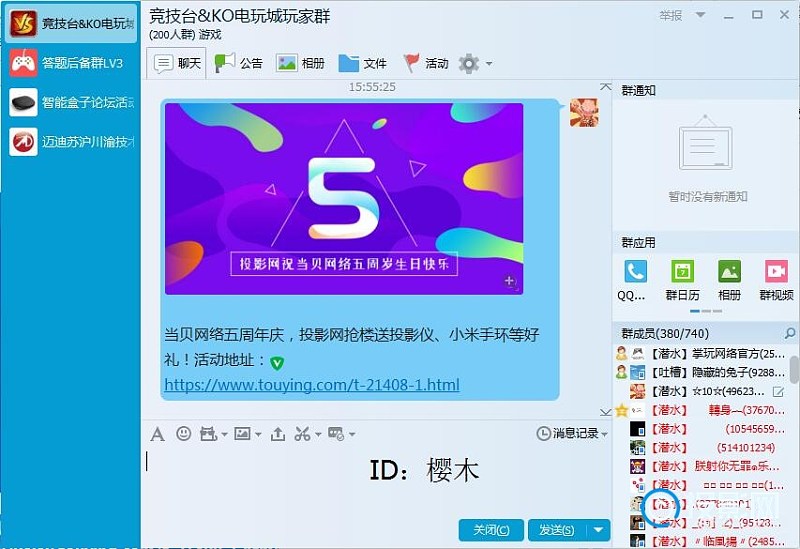
Task: Expand the send button options arrow
Action: point(598,530)
